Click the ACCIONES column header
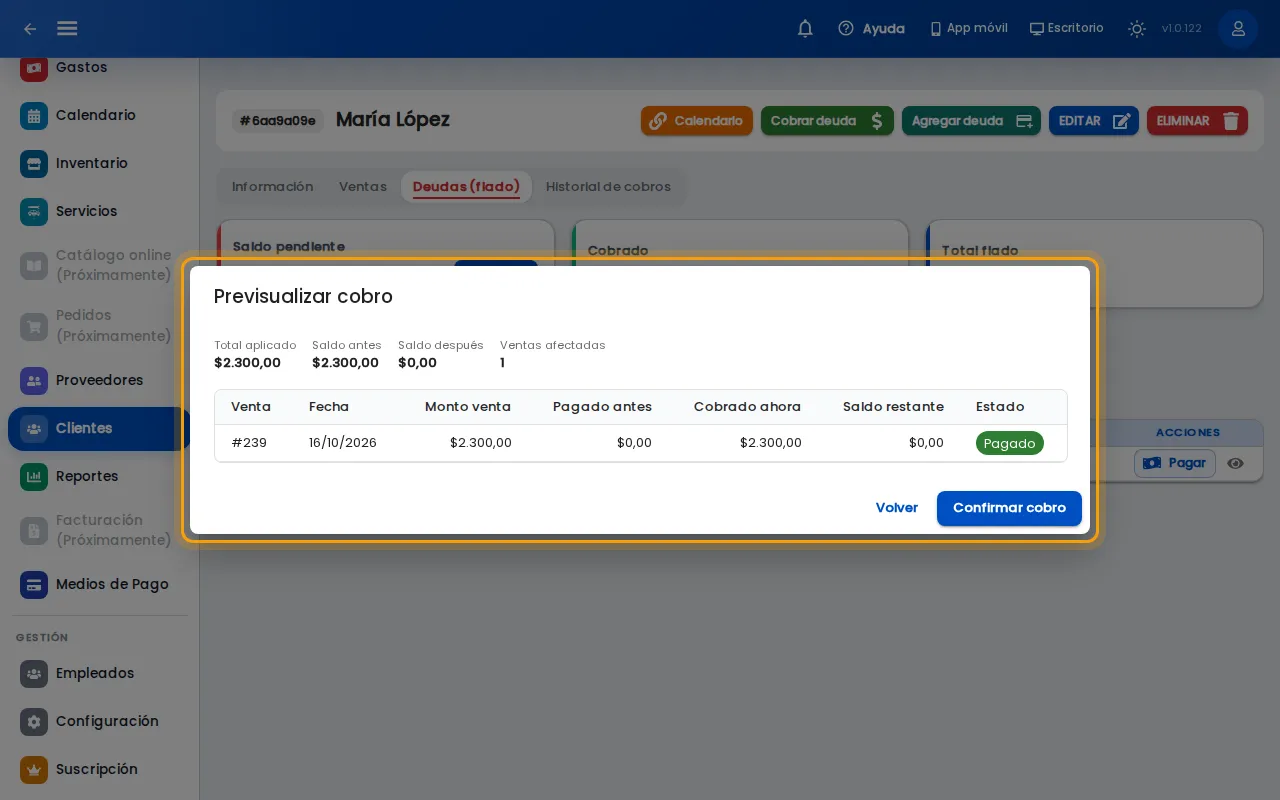This screenshot has width=1280, height=800. pos(1188,433)
